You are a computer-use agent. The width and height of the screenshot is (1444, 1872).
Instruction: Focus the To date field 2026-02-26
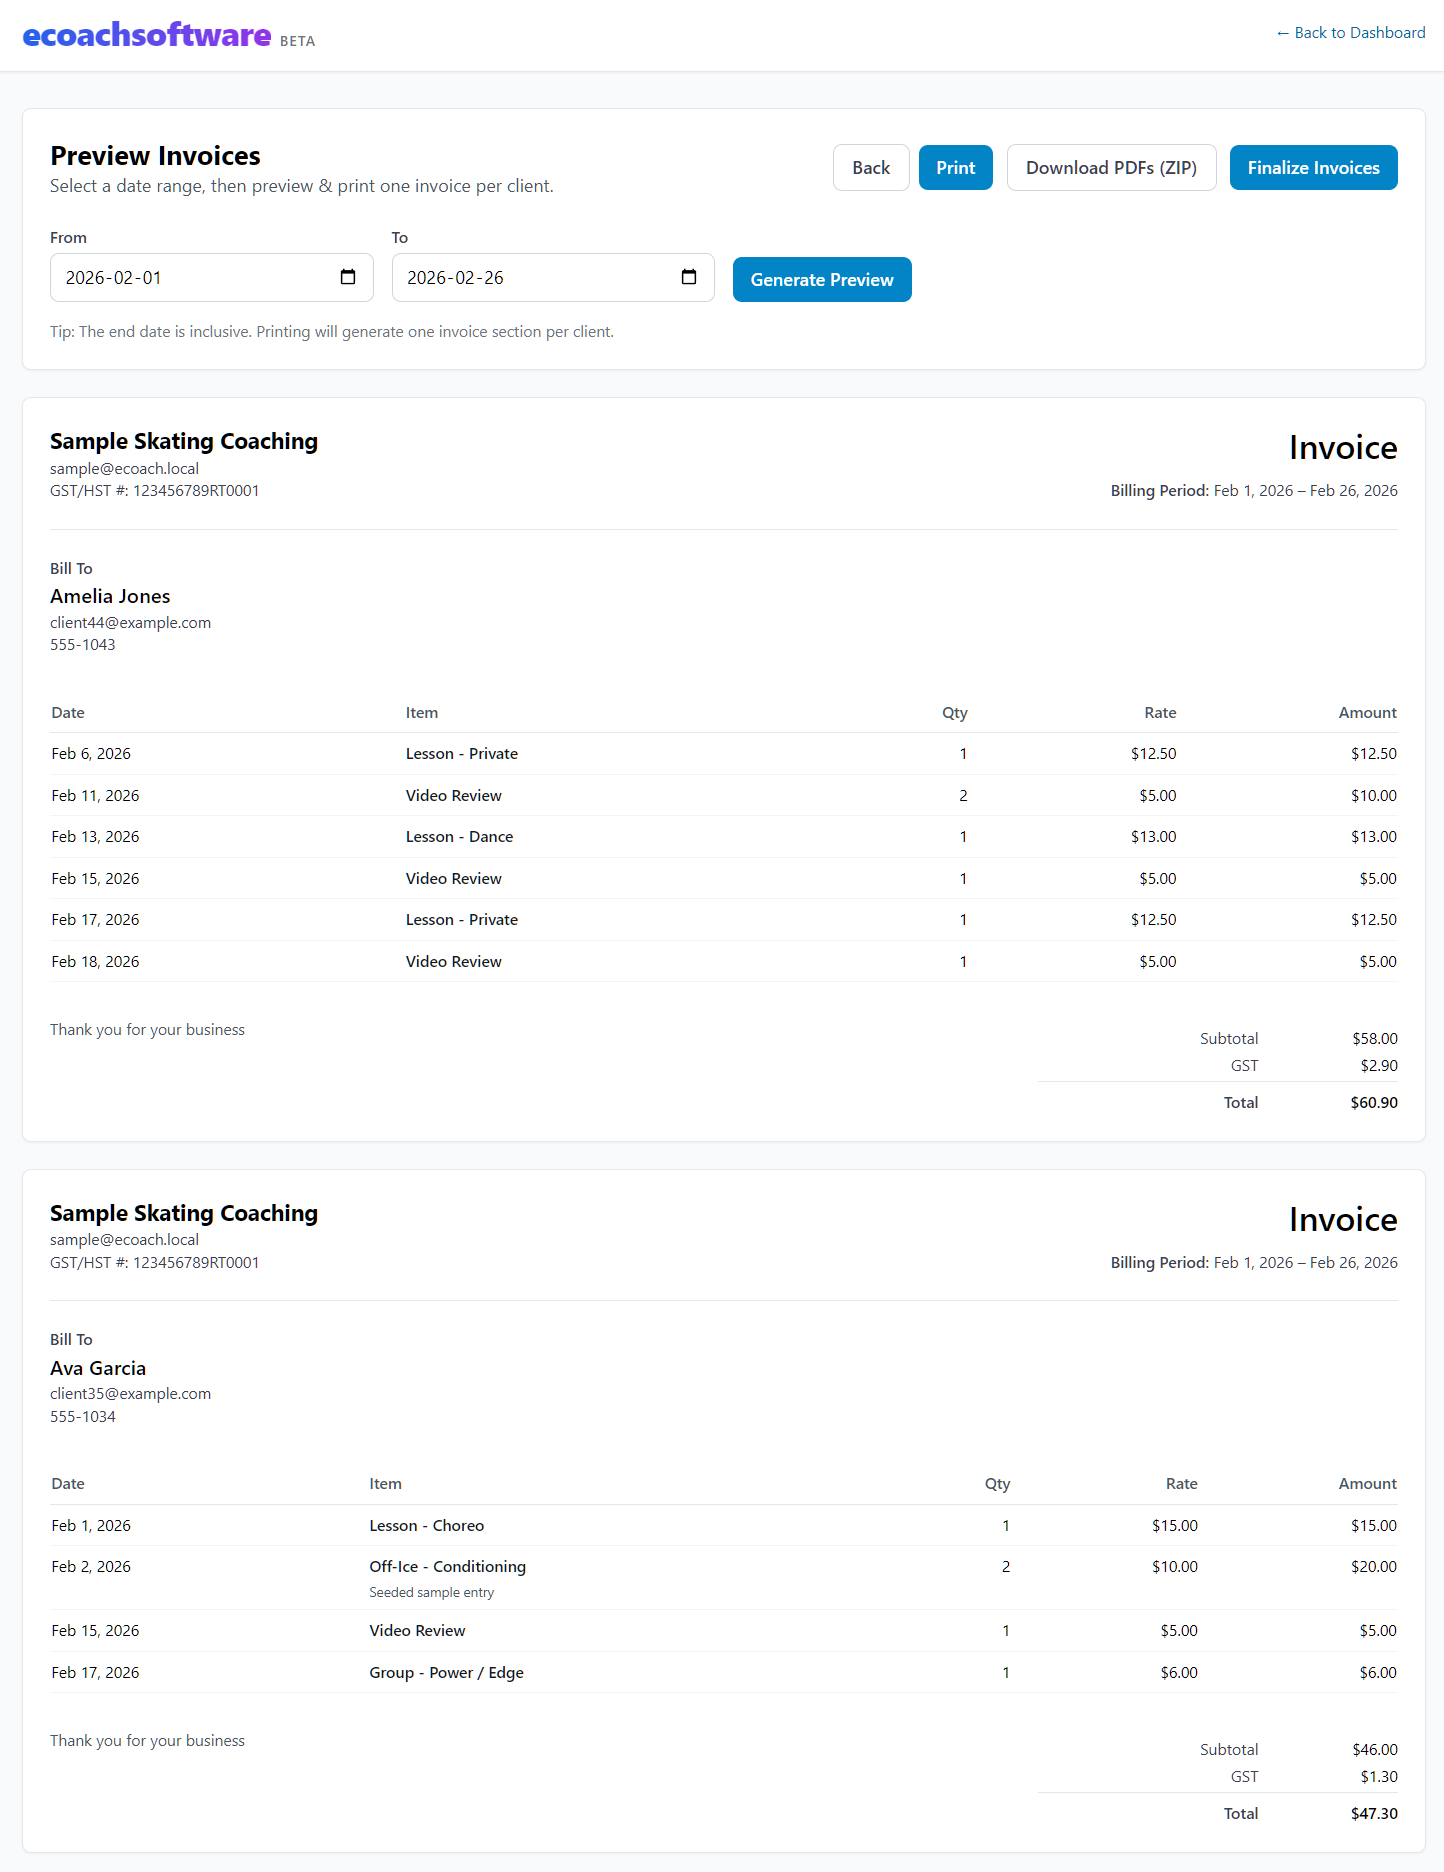(x=553, y=277)
